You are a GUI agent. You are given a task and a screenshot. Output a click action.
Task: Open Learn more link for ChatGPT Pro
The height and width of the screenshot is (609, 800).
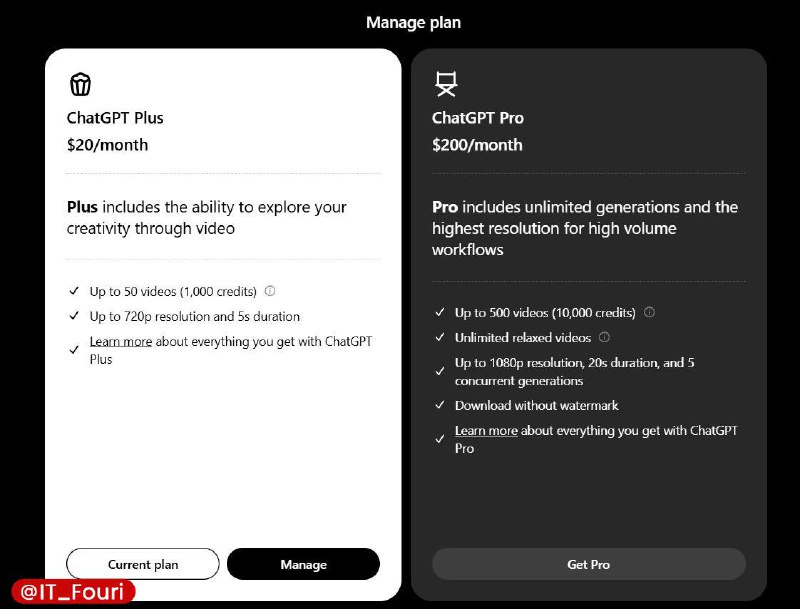click(486, 430)
